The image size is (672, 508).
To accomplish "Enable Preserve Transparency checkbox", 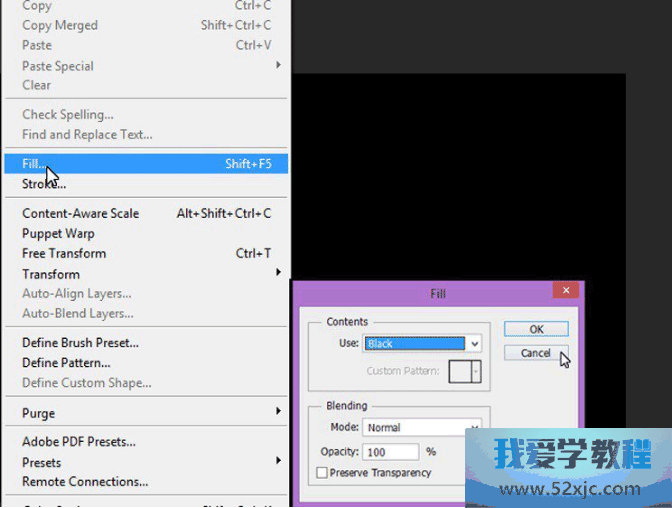I will (x=322, y=473).
